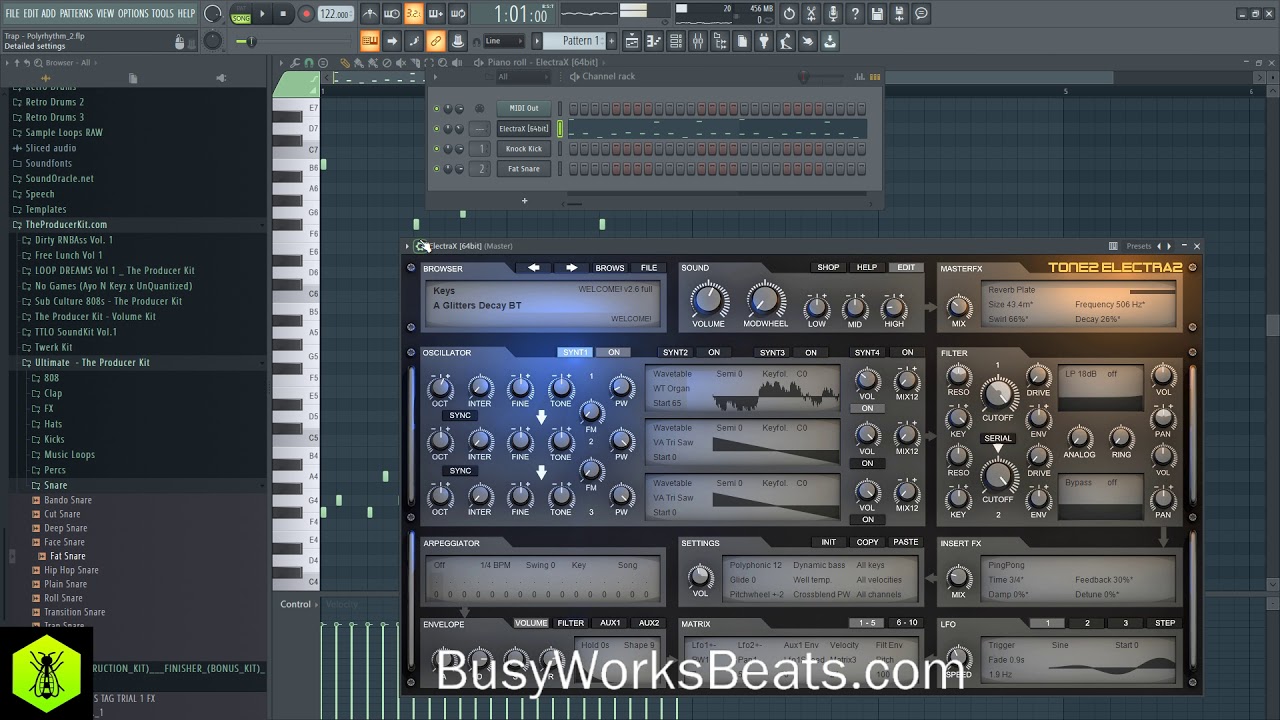Viewport: 1280px width, 720px height.
Task: Click the help question mark icon
Action: coord(855,14)
